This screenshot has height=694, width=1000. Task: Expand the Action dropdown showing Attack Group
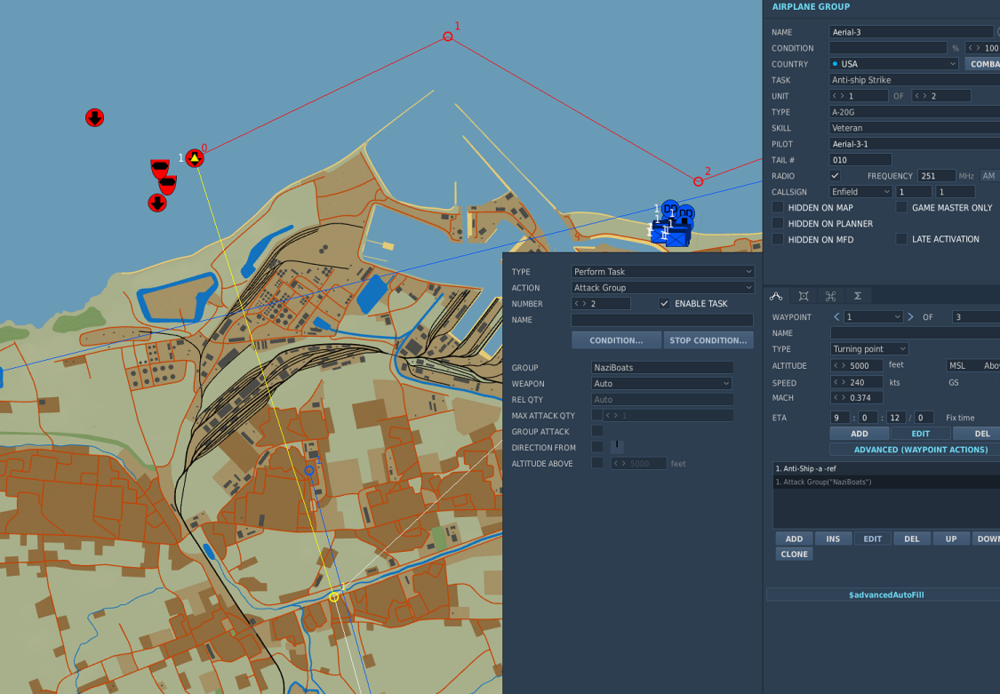[662, 288]
